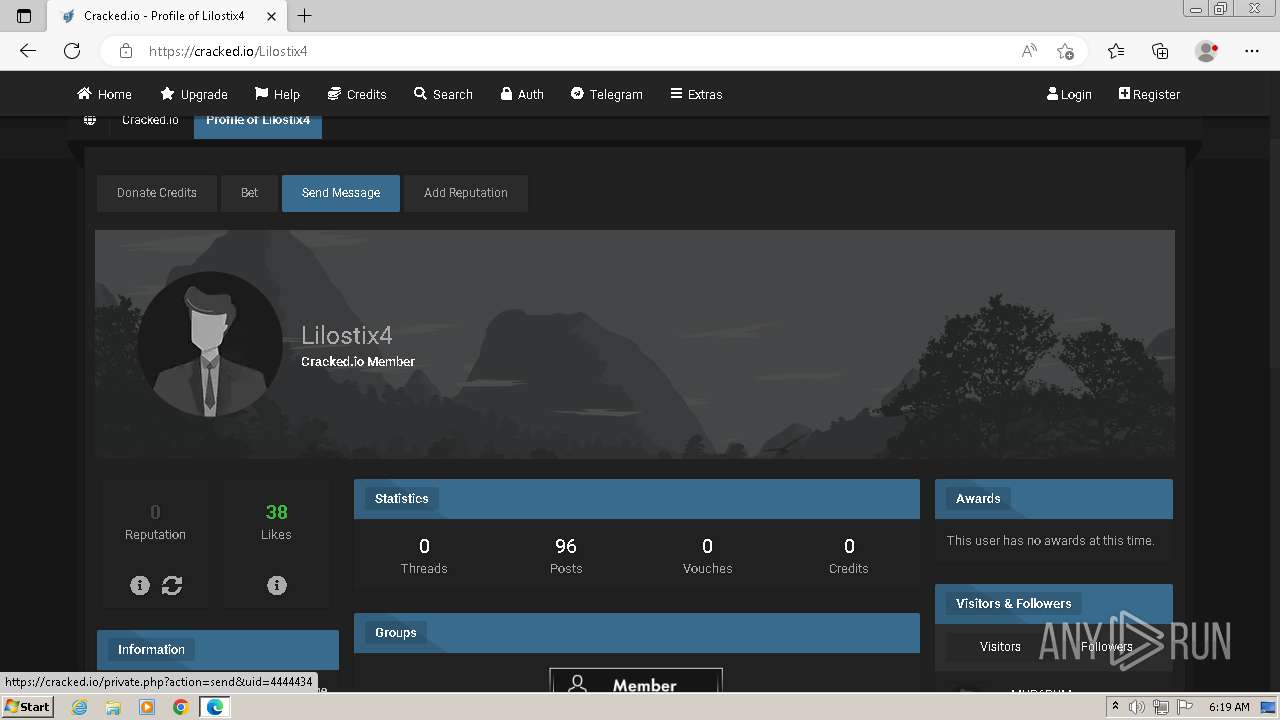Click the Send Message button
The height and width of the screenshot is (720, 1280).
(x=341, y=193)
